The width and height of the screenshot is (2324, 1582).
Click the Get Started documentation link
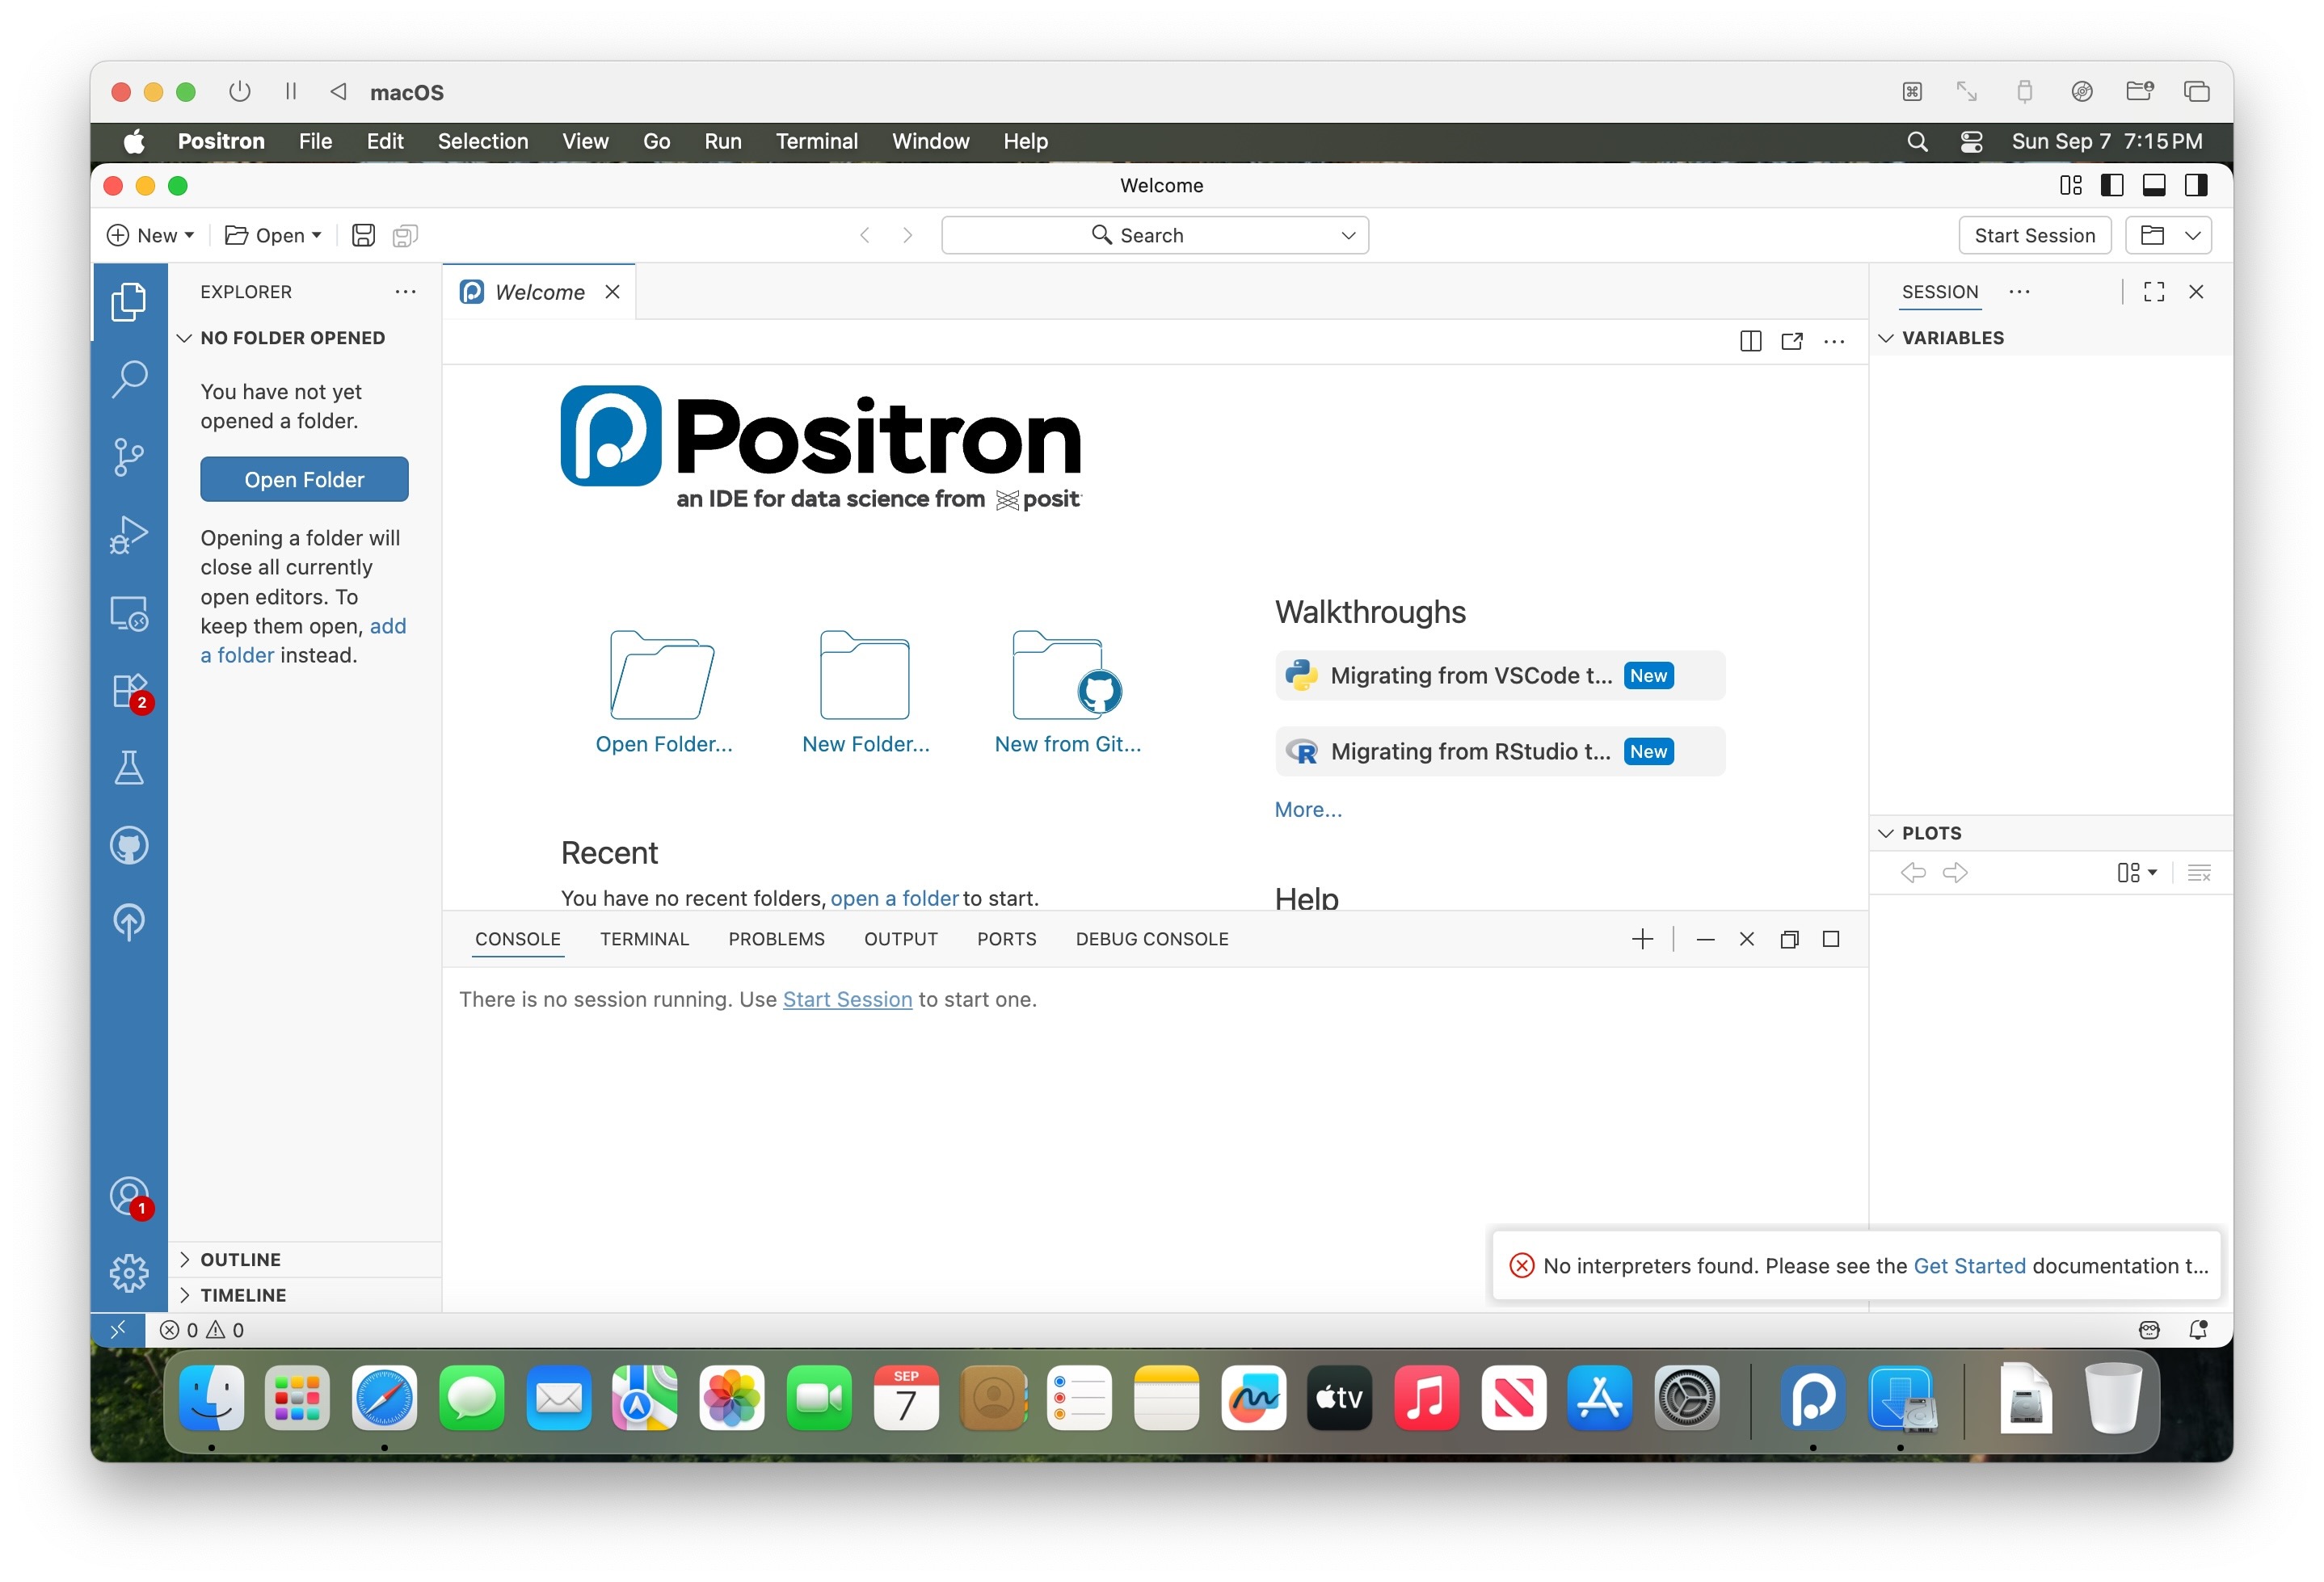pyautogui.click(x=1969, y=1265)
